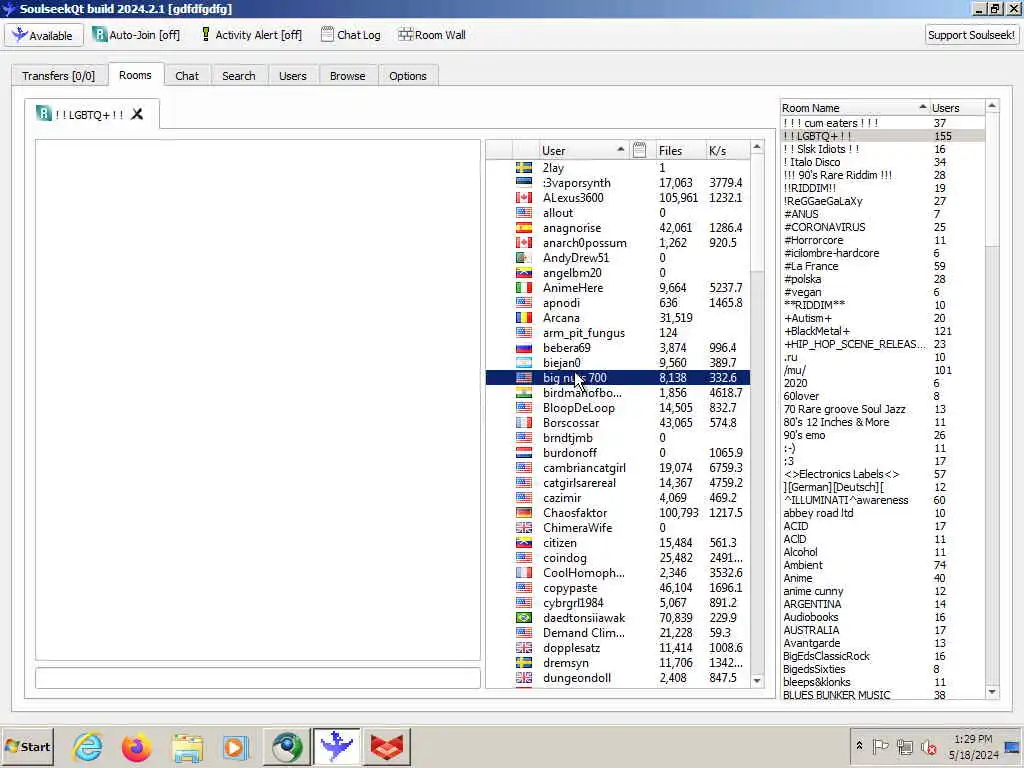
Task: Click the Canadian flag next to ALexus3600
Action: [524, 198]
